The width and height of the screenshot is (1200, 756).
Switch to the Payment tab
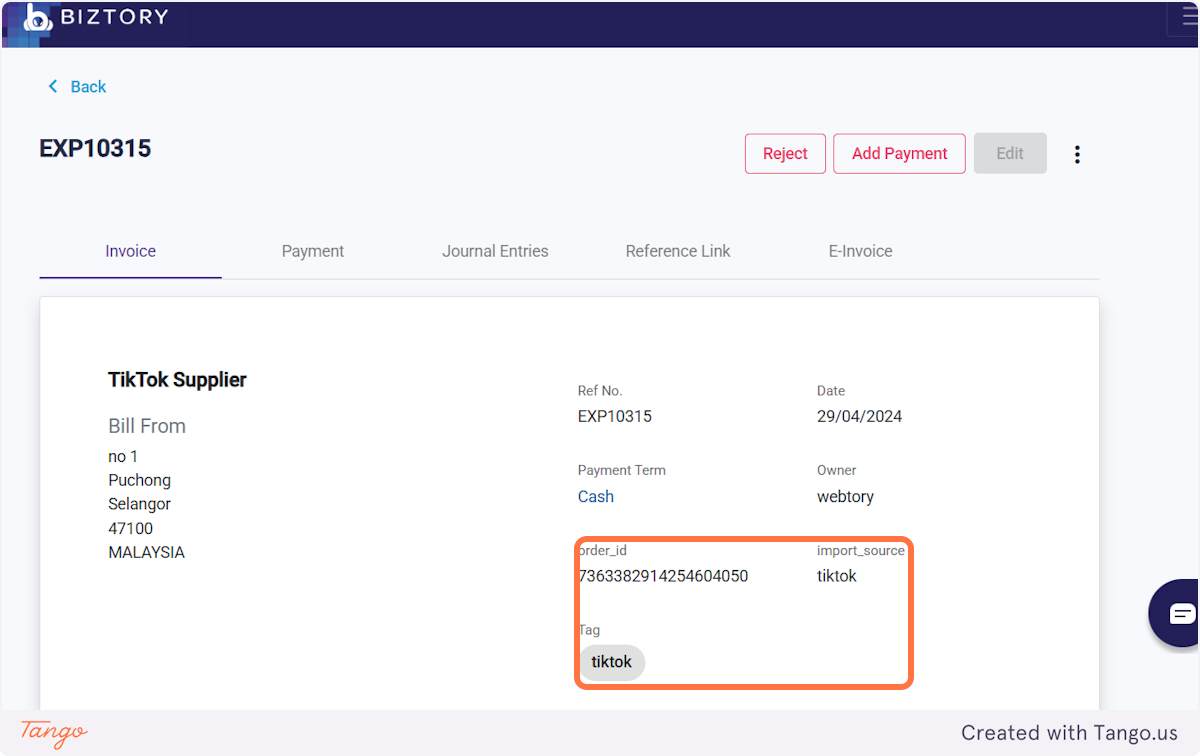(x=313, y=251)
